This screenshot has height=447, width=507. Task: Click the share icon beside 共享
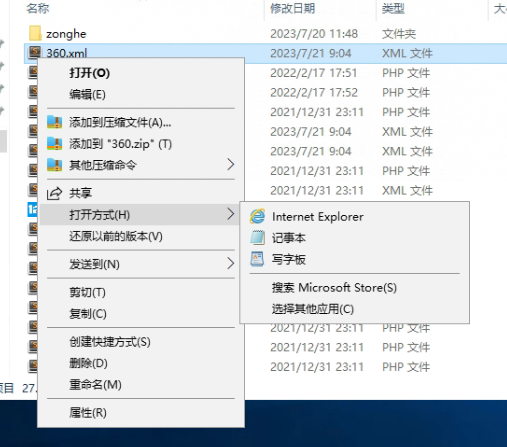point(54,193)
